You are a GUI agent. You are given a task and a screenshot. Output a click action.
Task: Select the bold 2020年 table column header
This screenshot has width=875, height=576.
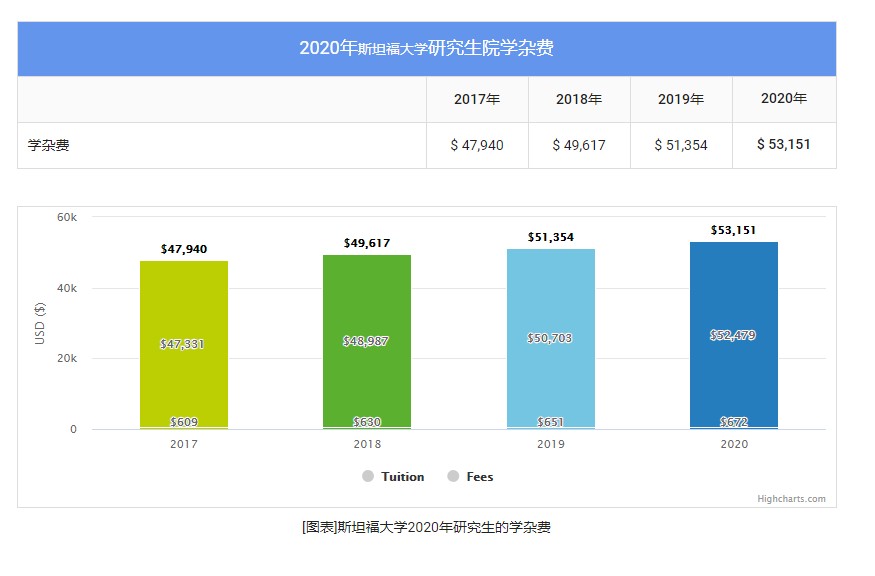click(784, 99)
